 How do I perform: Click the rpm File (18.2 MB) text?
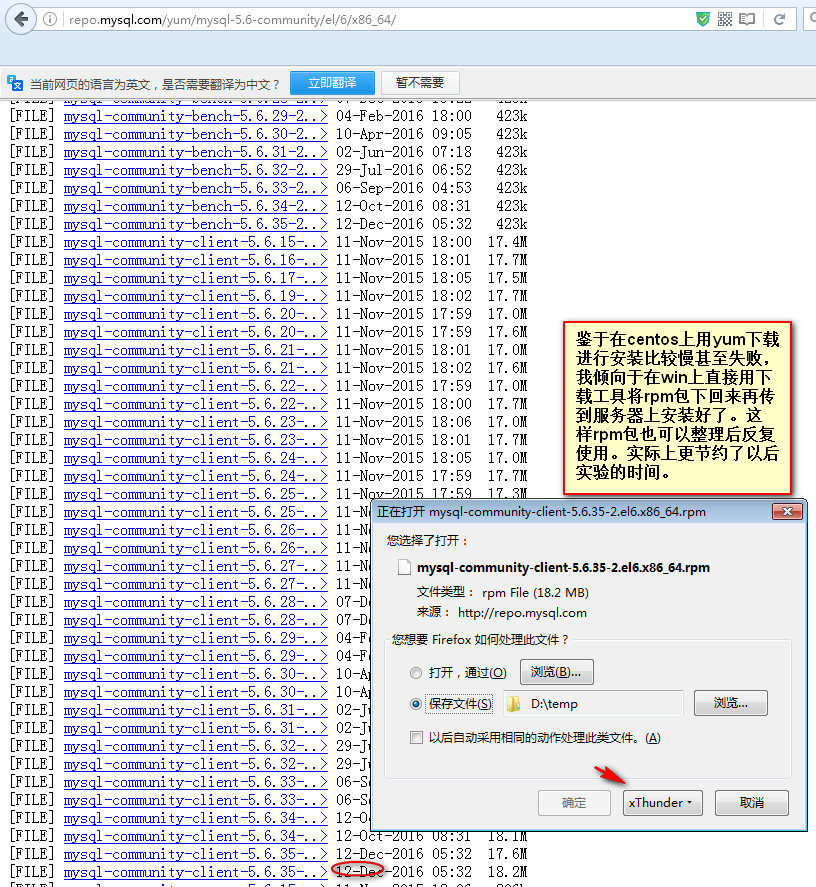[535, 592]
